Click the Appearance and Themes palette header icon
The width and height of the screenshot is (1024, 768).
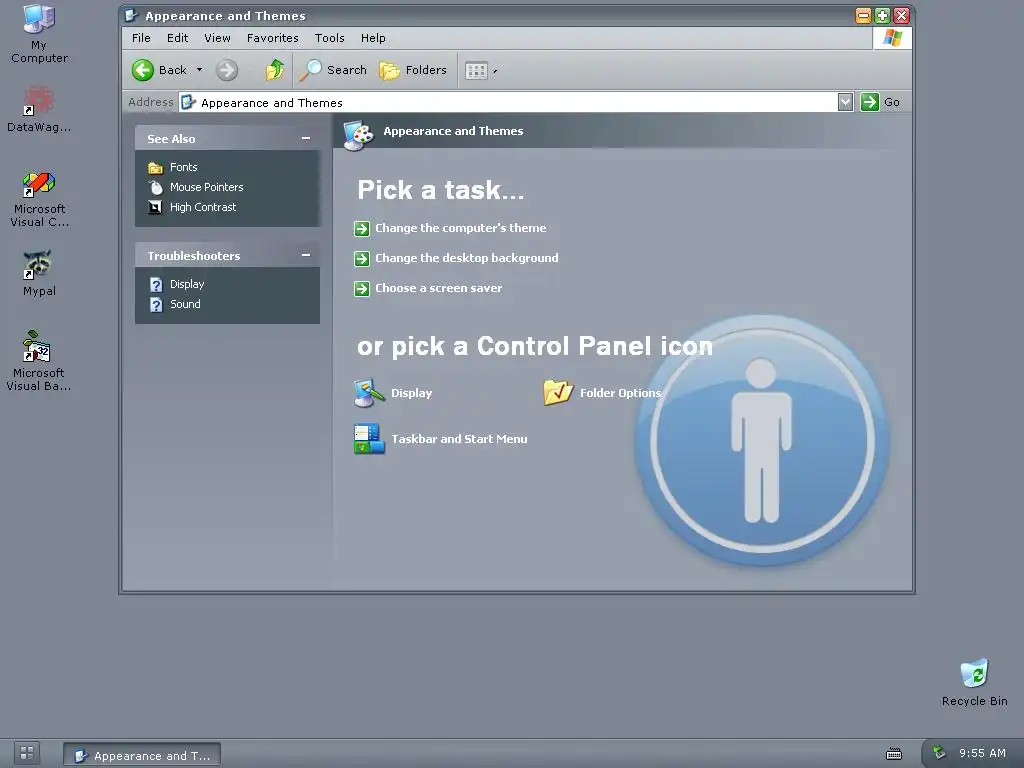tap(359, 135)
